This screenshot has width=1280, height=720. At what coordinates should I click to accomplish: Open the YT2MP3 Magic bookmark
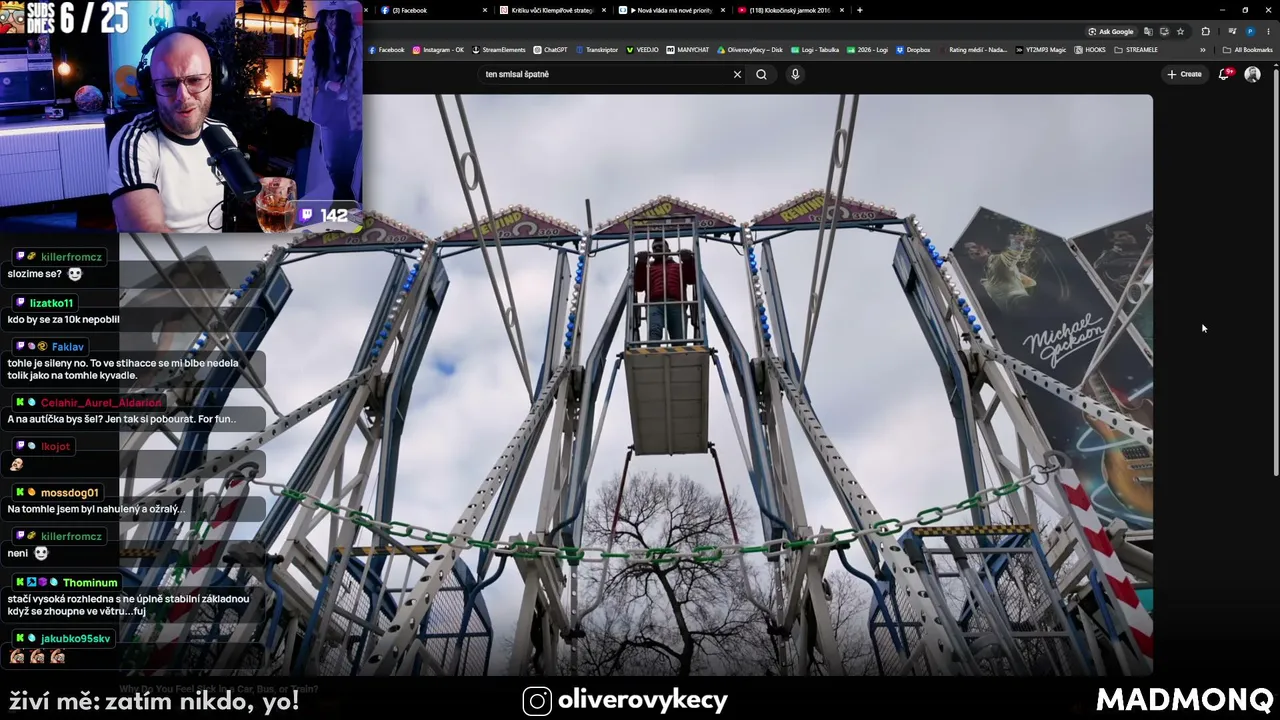pos(1041,49)
